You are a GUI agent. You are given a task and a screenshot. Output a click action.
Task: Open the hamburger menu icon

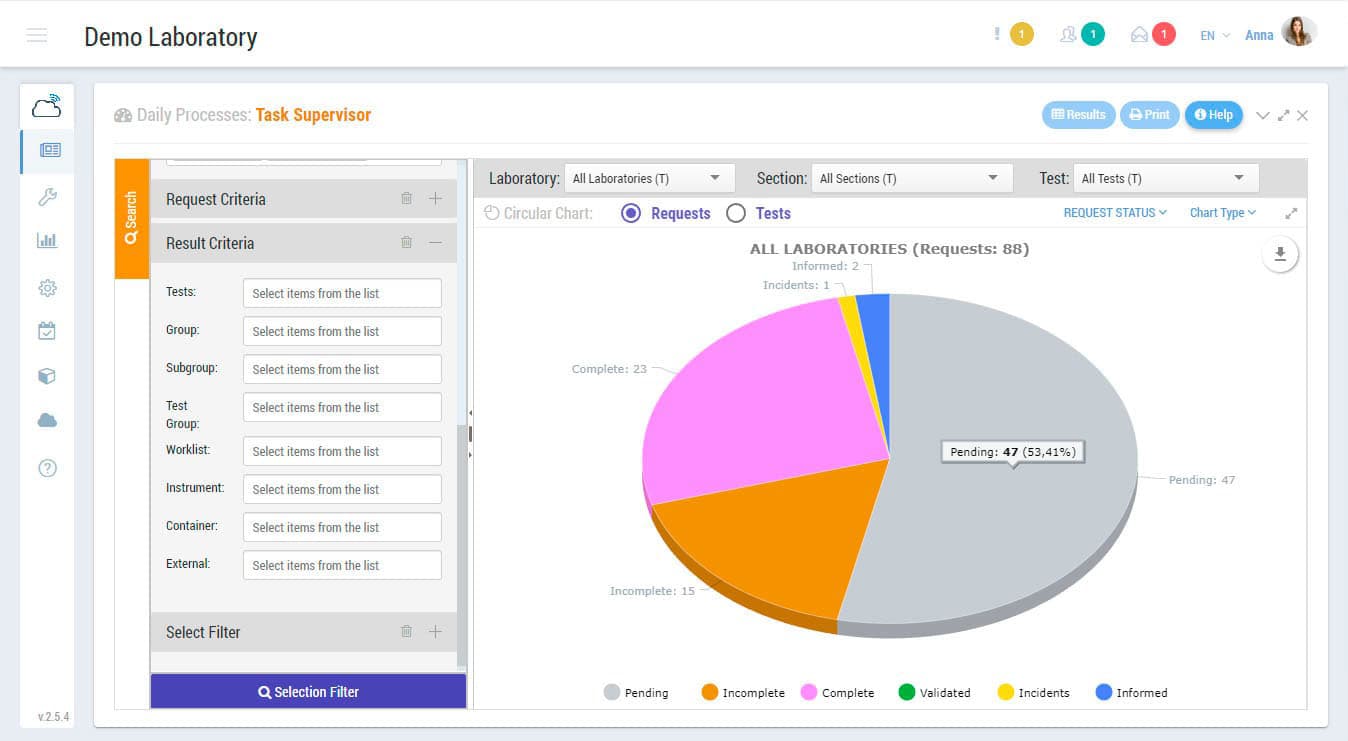coord(37,36)
